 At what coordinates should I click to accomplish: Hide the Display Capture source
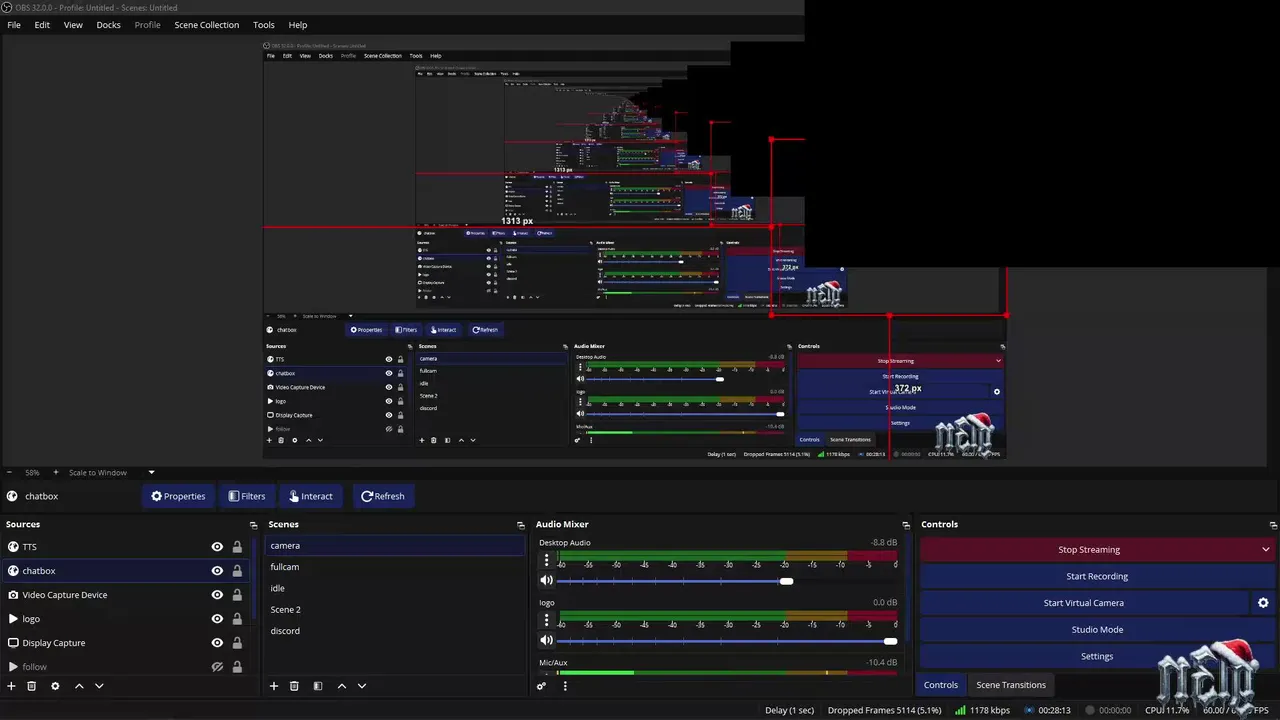point(217,643)
